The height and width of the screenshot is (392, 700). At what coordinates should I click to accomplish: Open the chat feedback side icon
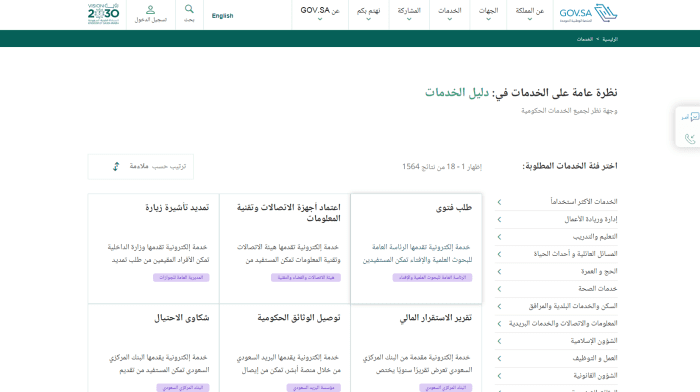690,117
